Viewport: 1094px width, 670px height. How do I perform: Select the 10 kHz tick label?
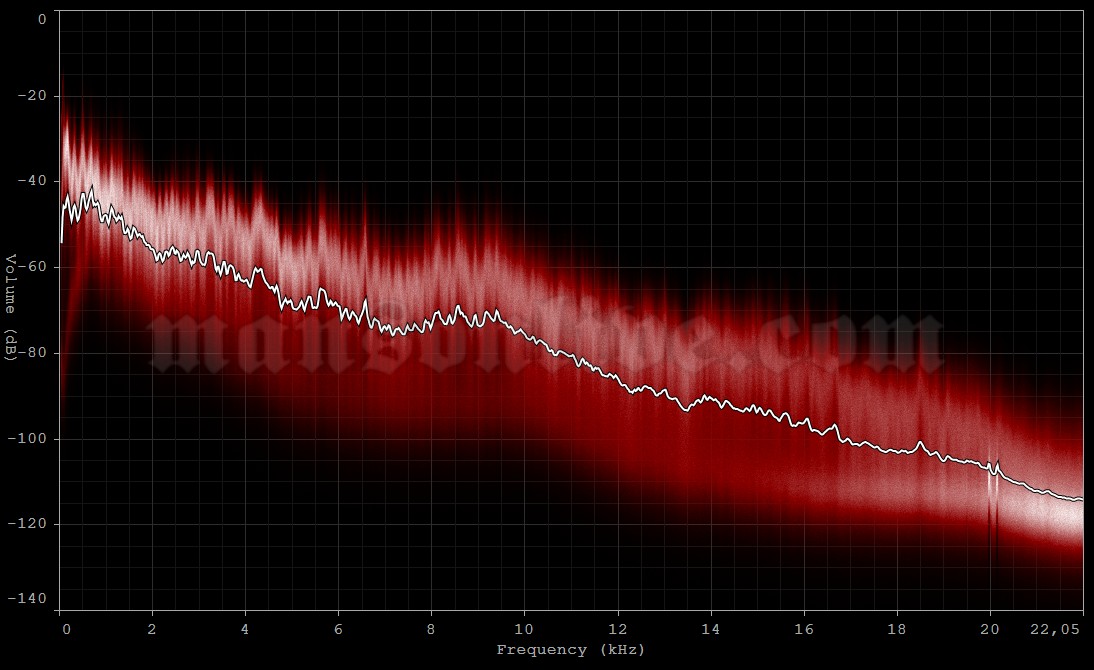coord(524,630)
